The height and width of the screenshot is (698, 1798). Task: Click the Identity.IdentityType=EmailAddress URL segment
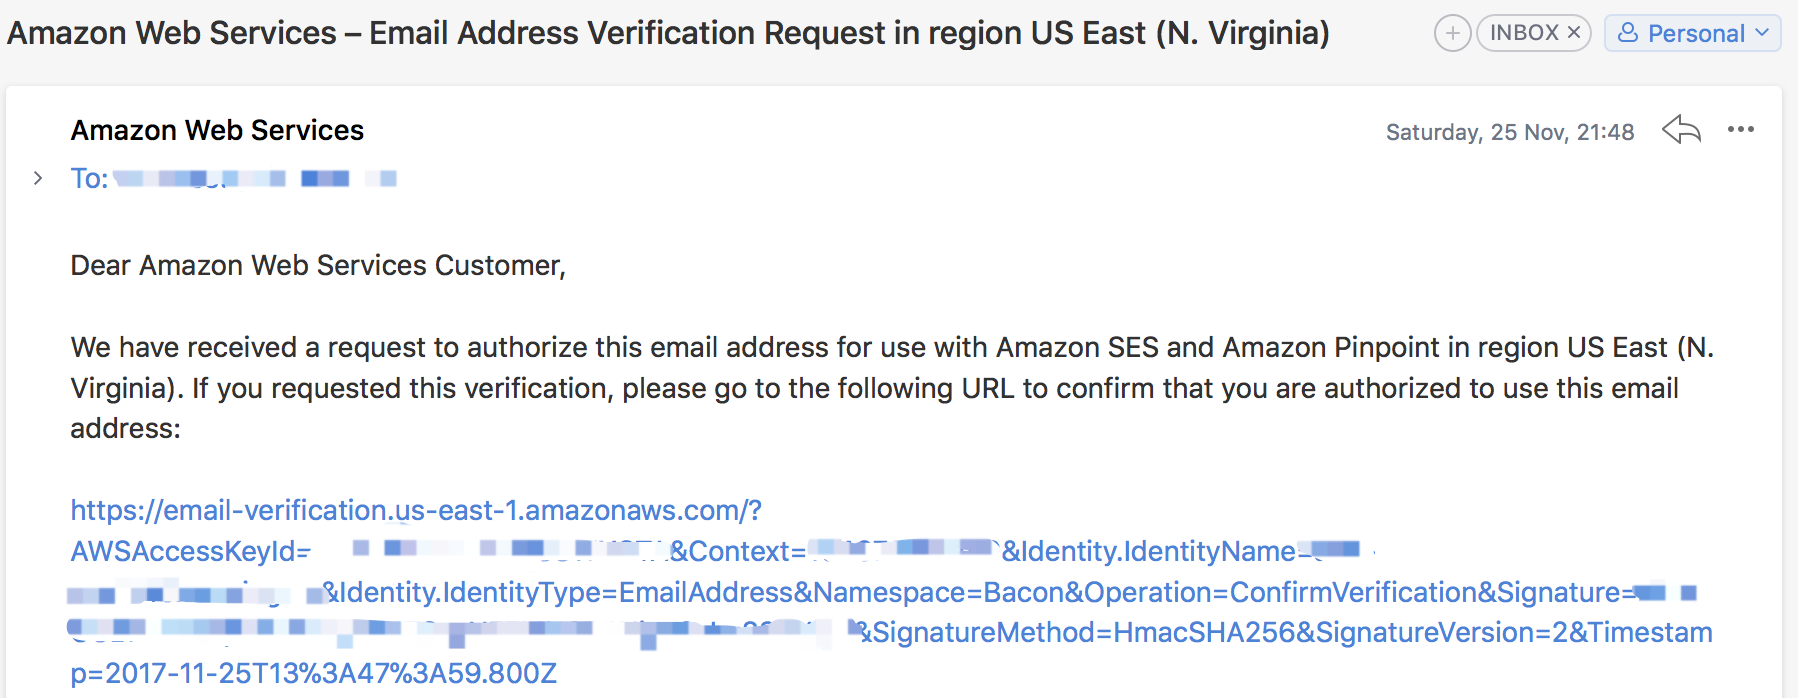pos(567,592)
